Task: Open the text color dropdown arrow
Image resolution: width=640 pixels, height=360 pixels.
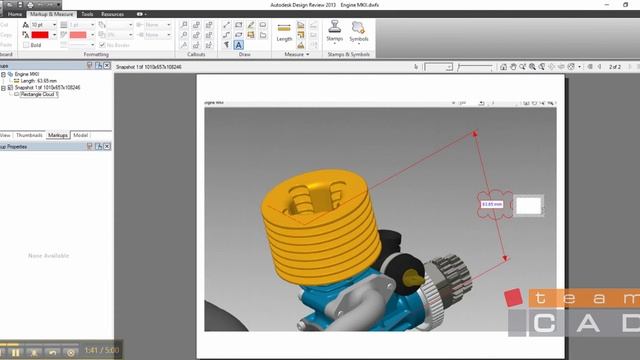Action: 54,35
